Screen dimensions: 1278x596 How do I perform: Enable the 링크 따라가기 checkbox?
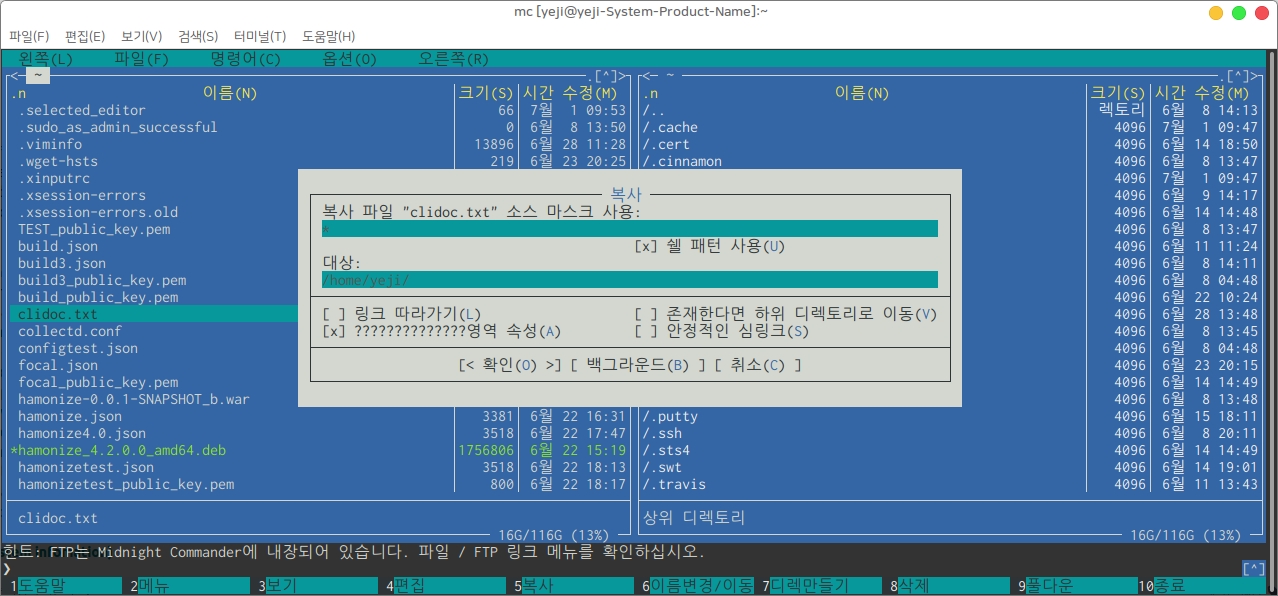point(331,314)
